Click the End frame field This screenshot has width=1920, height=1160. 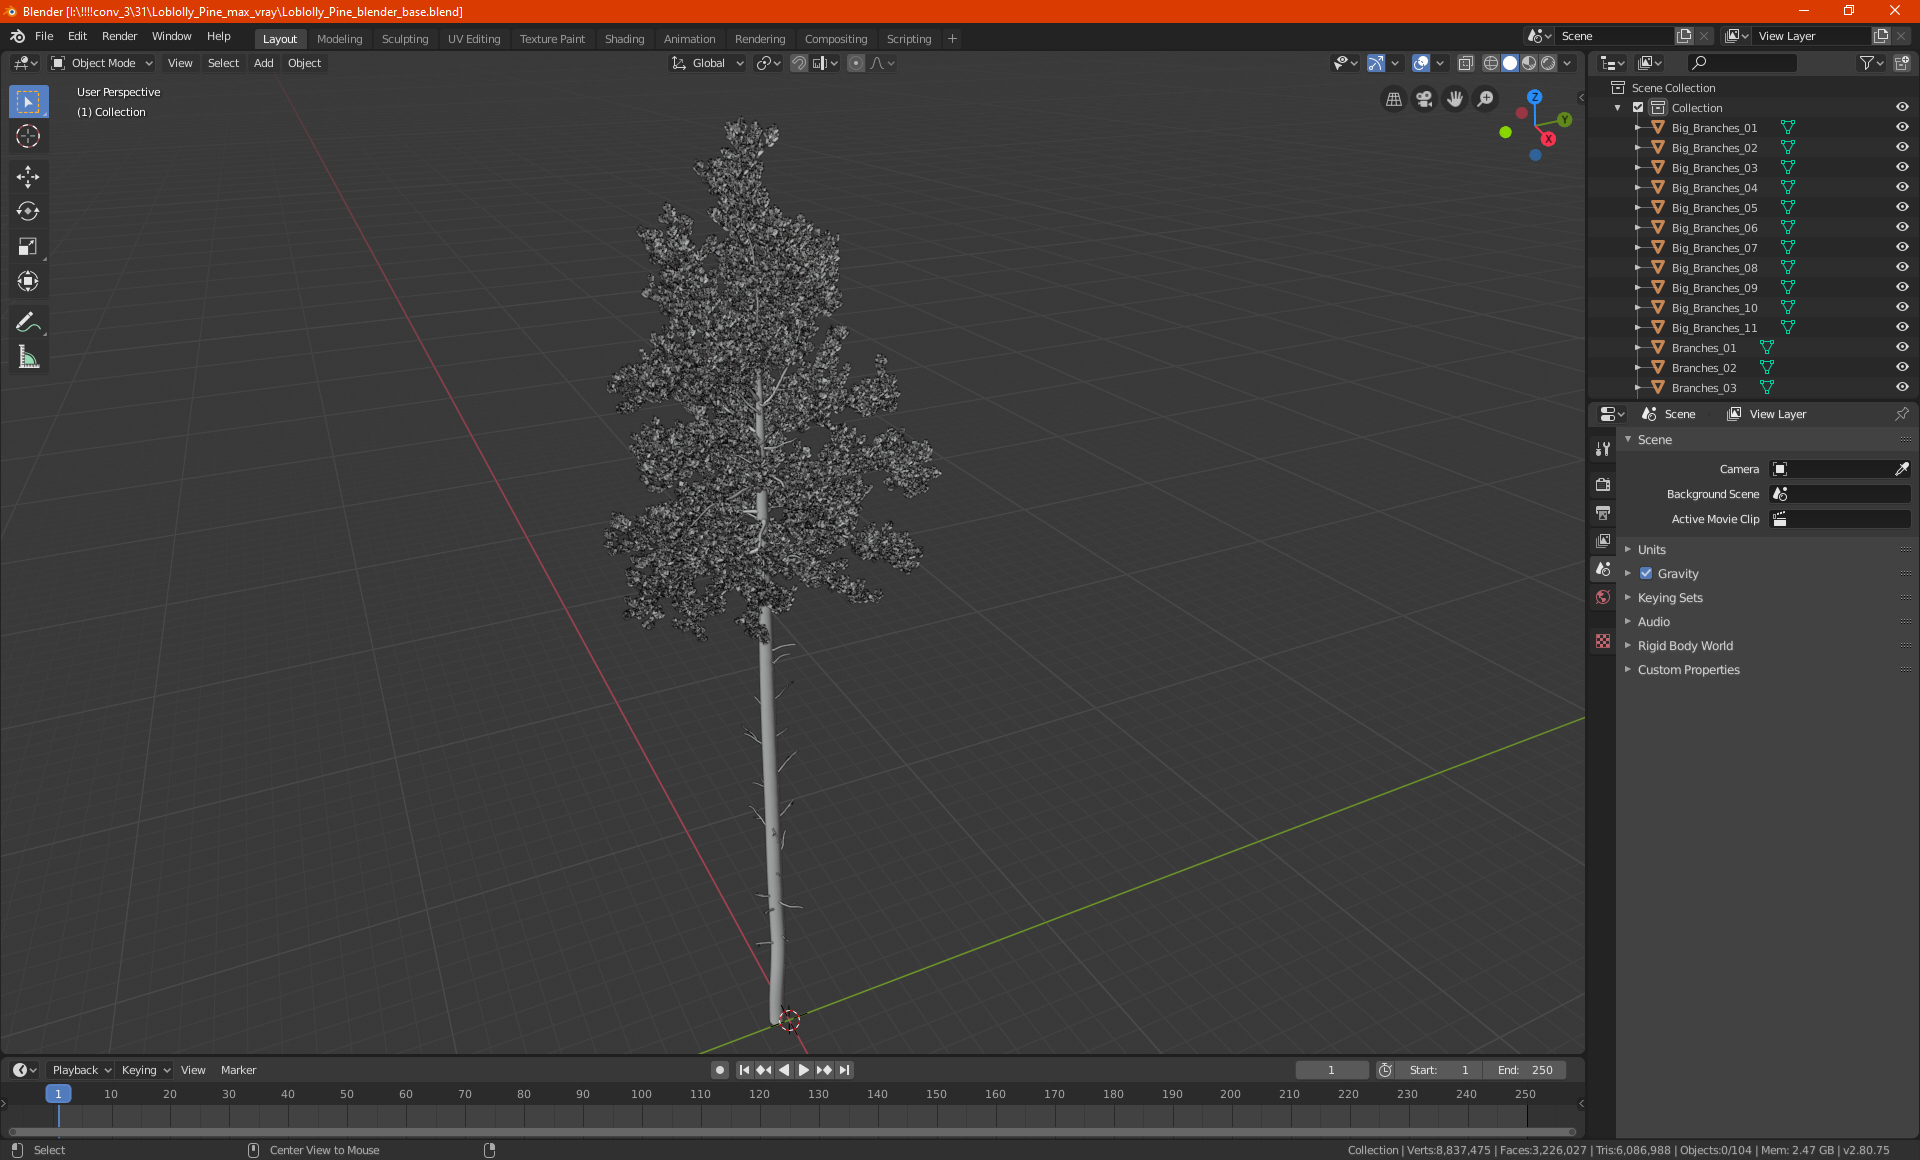[x=1525, y=1070]
